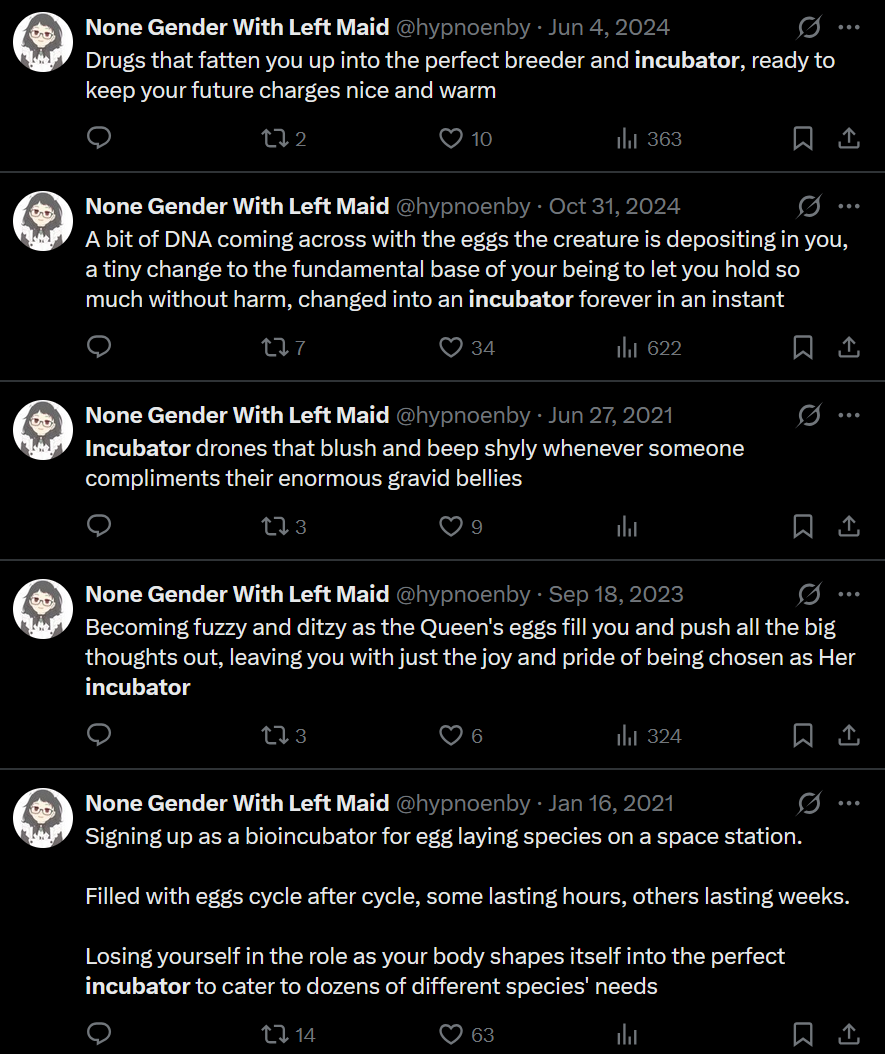Image resolution: width=885 pixels, height=1054 pixels.
Task: Open Grok icon on Jun 4 tweet
Action: point(809,28)
